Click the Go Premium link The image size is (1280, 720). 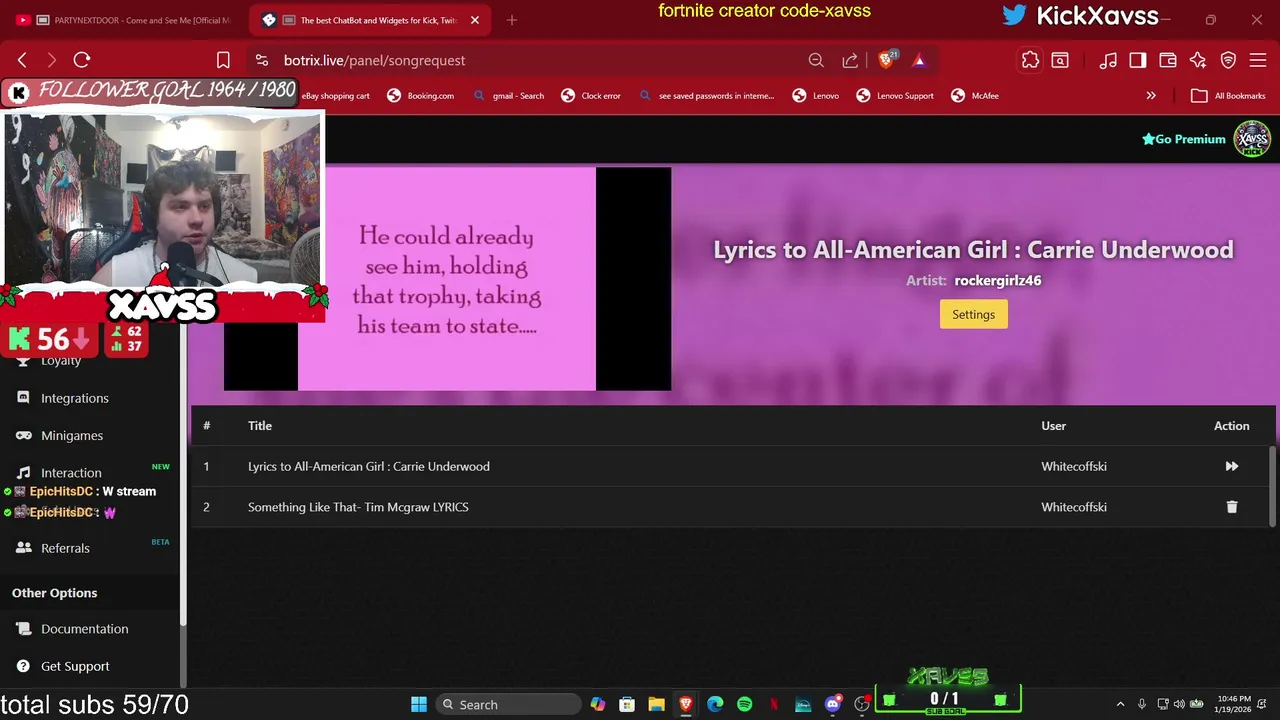tap(1184, 139)
